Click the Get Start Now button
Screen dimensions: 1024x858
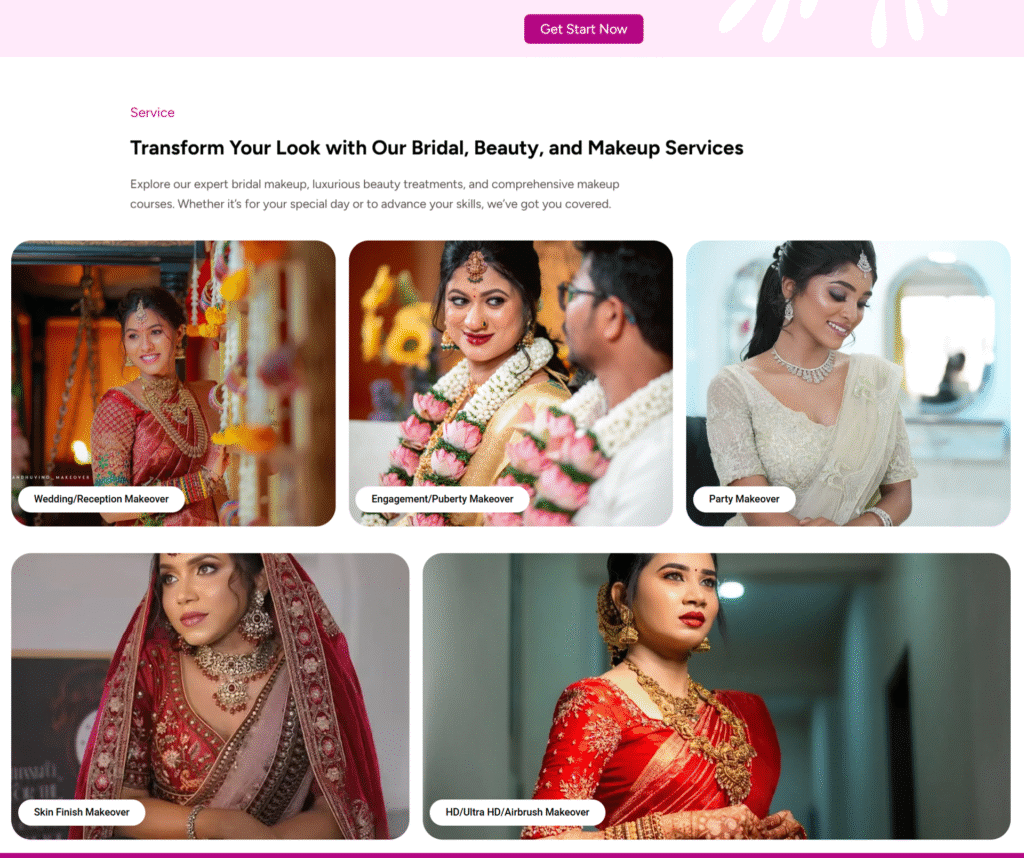[583, 29]
